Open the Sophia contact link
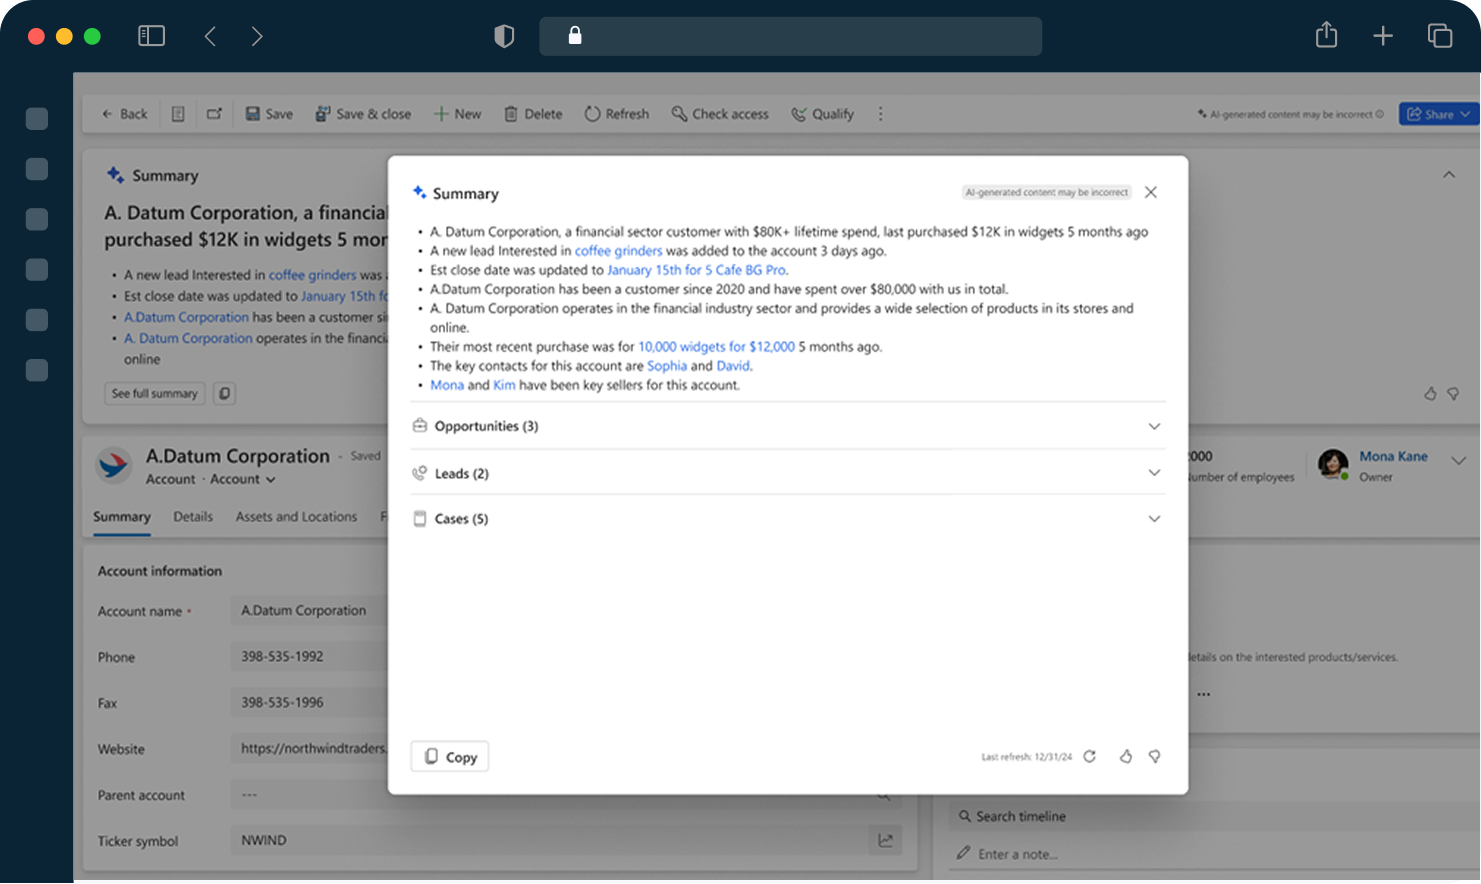The image size is (1481, 884). (x=667, y=366)
